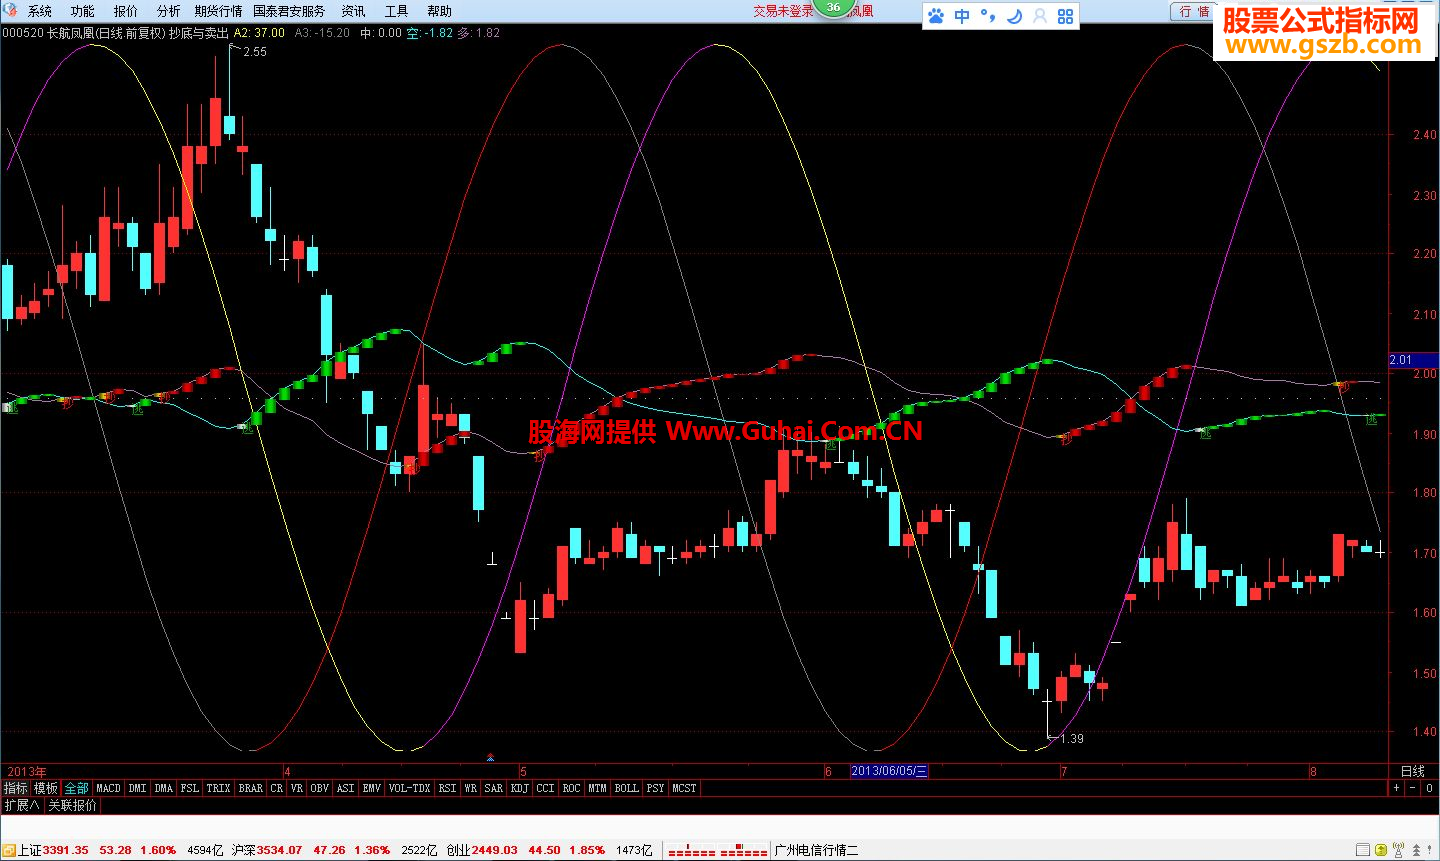Switch to PSY indicator

(656, 788)
